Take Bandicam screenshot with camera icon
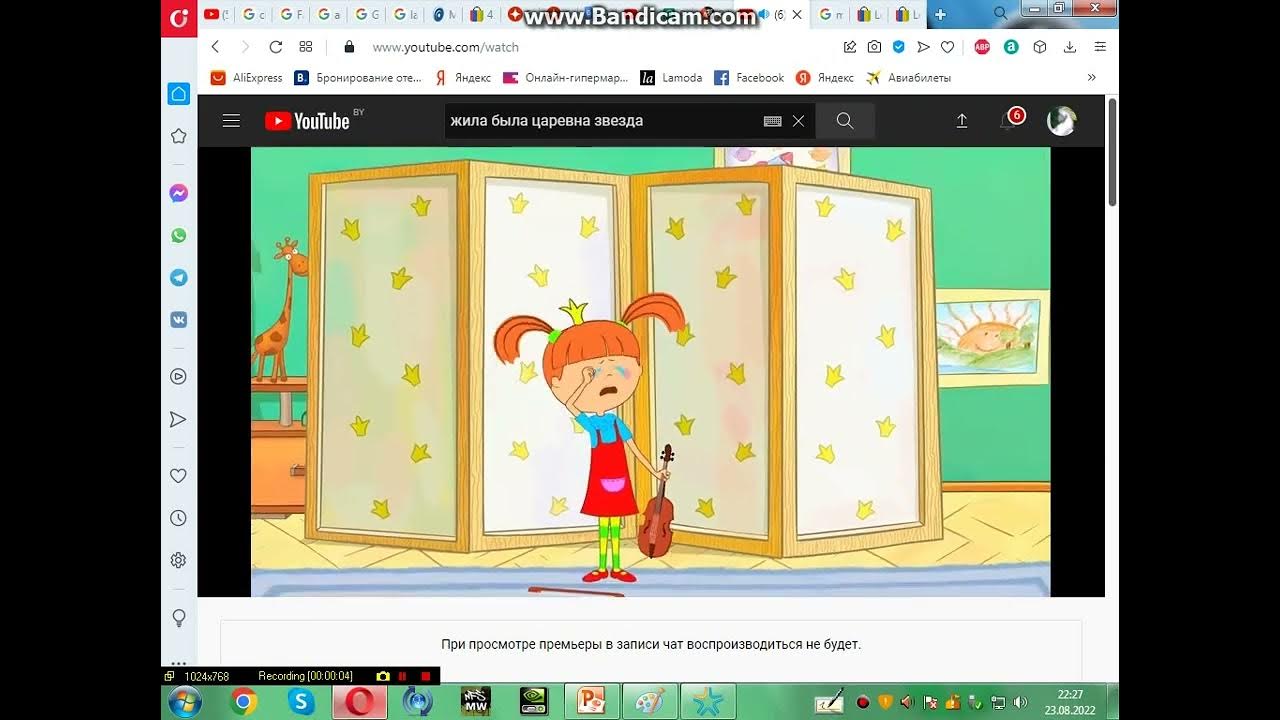This screenshot has height=720, width=1280. click(382, 677)
